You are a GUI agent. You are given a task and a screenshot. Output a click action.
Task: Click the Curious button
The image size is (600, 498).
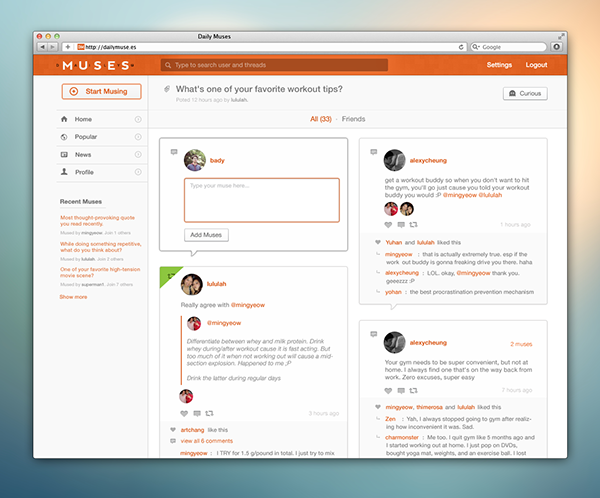pyautogui.click(x=525, y=93)
